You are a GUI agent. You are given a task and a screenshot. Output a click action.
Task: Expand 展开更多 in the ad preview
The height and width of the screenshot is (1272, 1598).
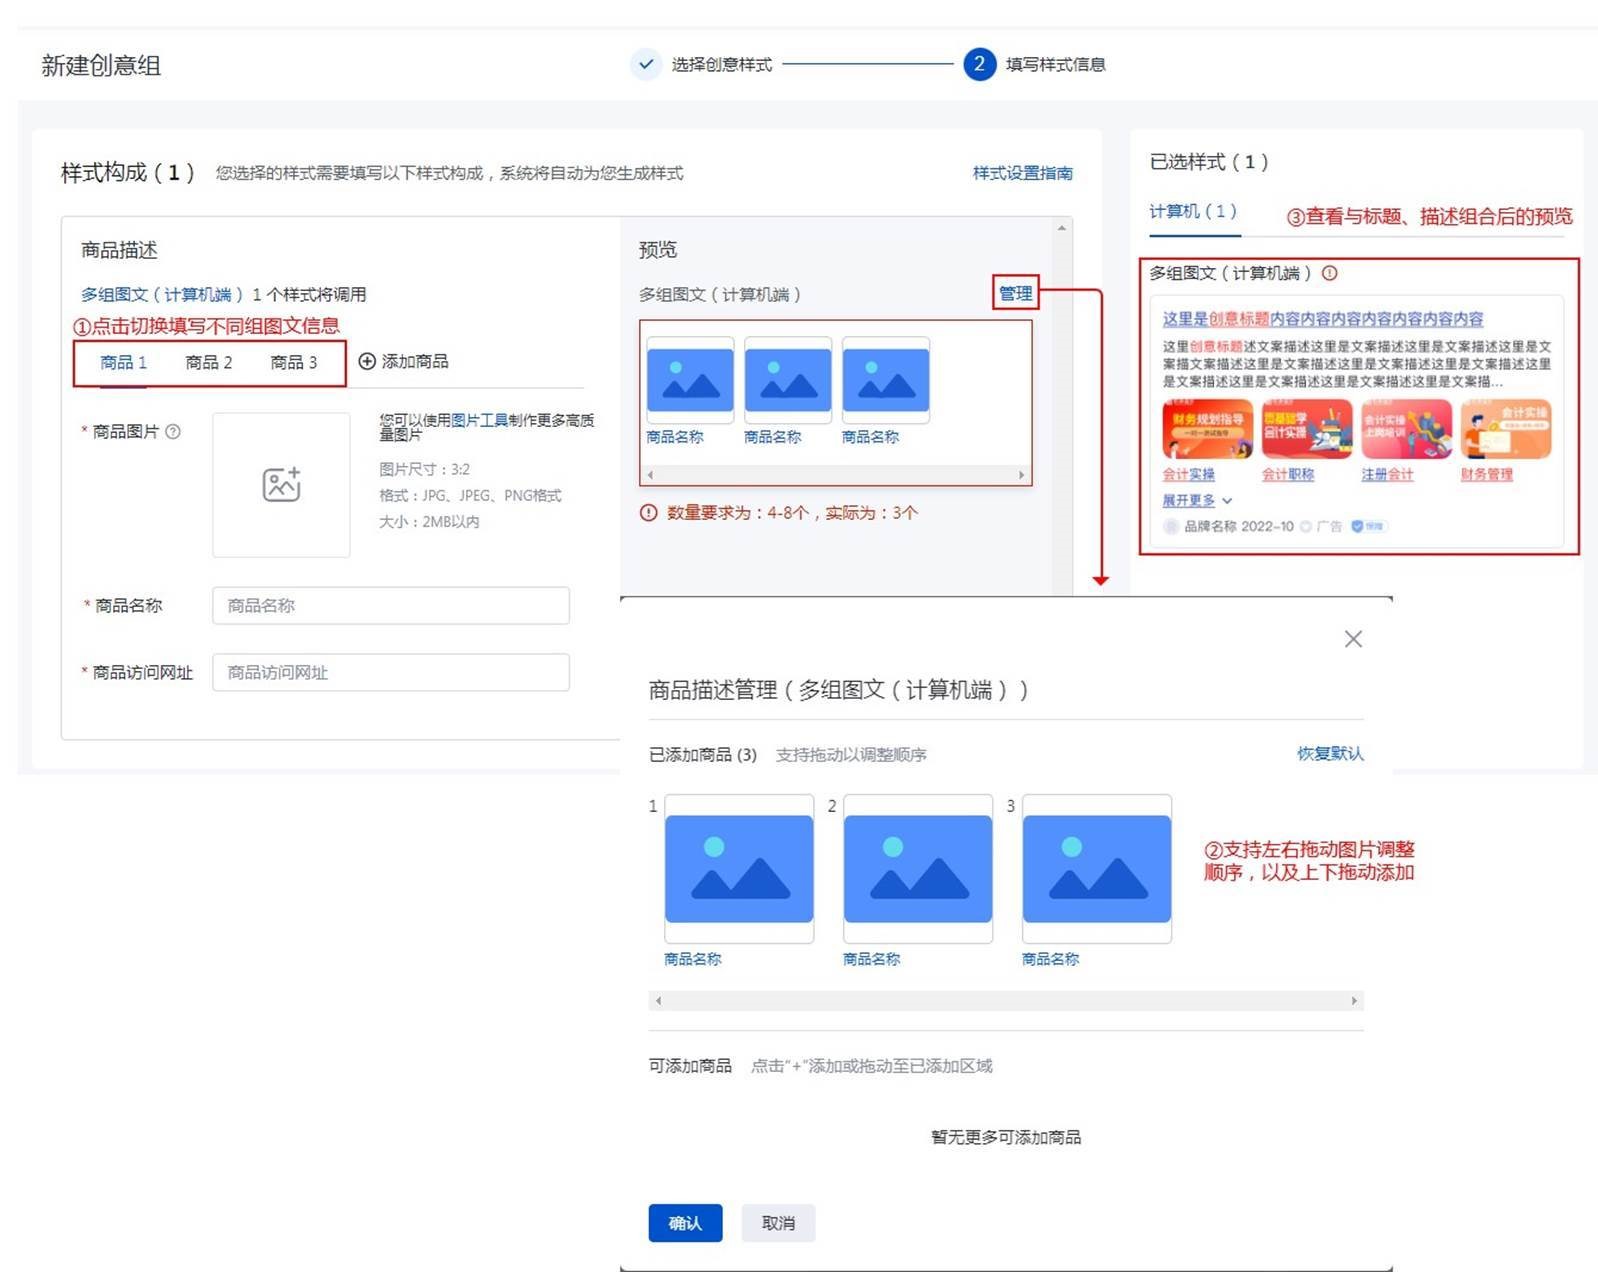coord(1196,500)
